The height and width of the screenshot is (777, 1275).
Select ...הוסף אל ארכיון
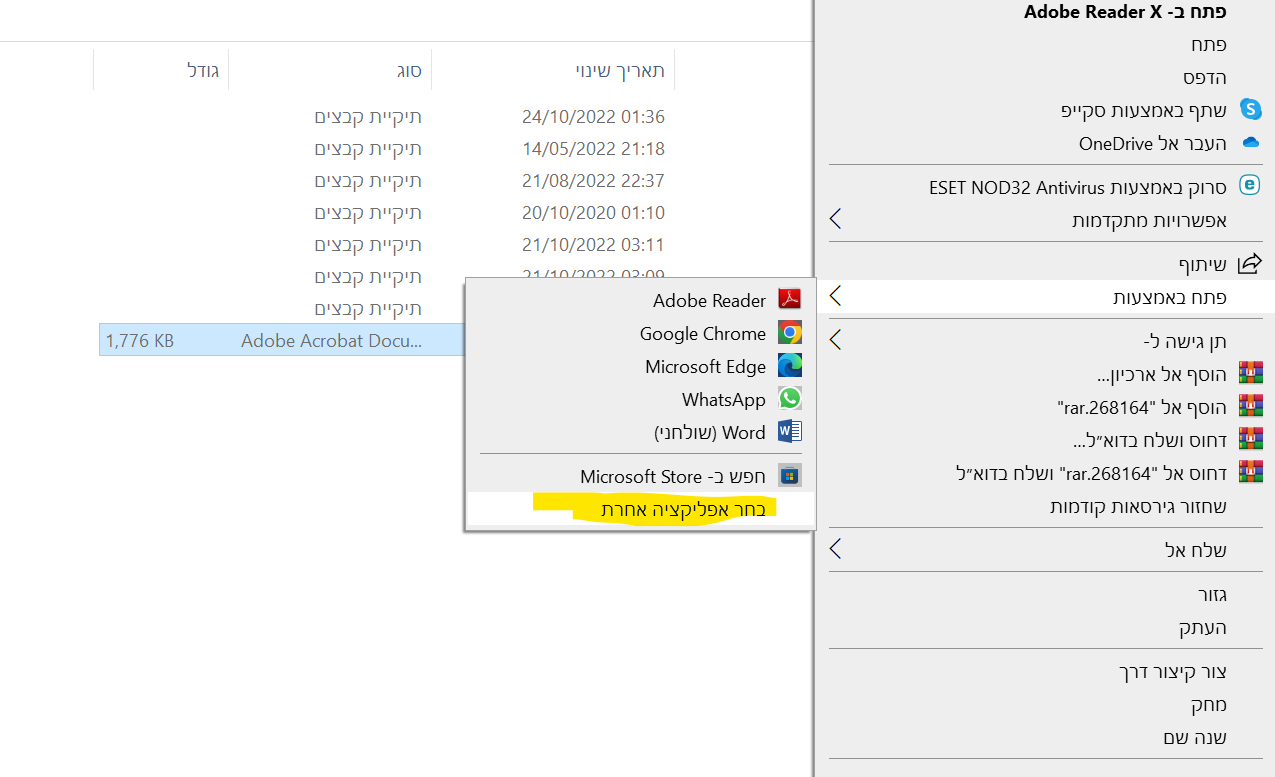[1161, 374]
